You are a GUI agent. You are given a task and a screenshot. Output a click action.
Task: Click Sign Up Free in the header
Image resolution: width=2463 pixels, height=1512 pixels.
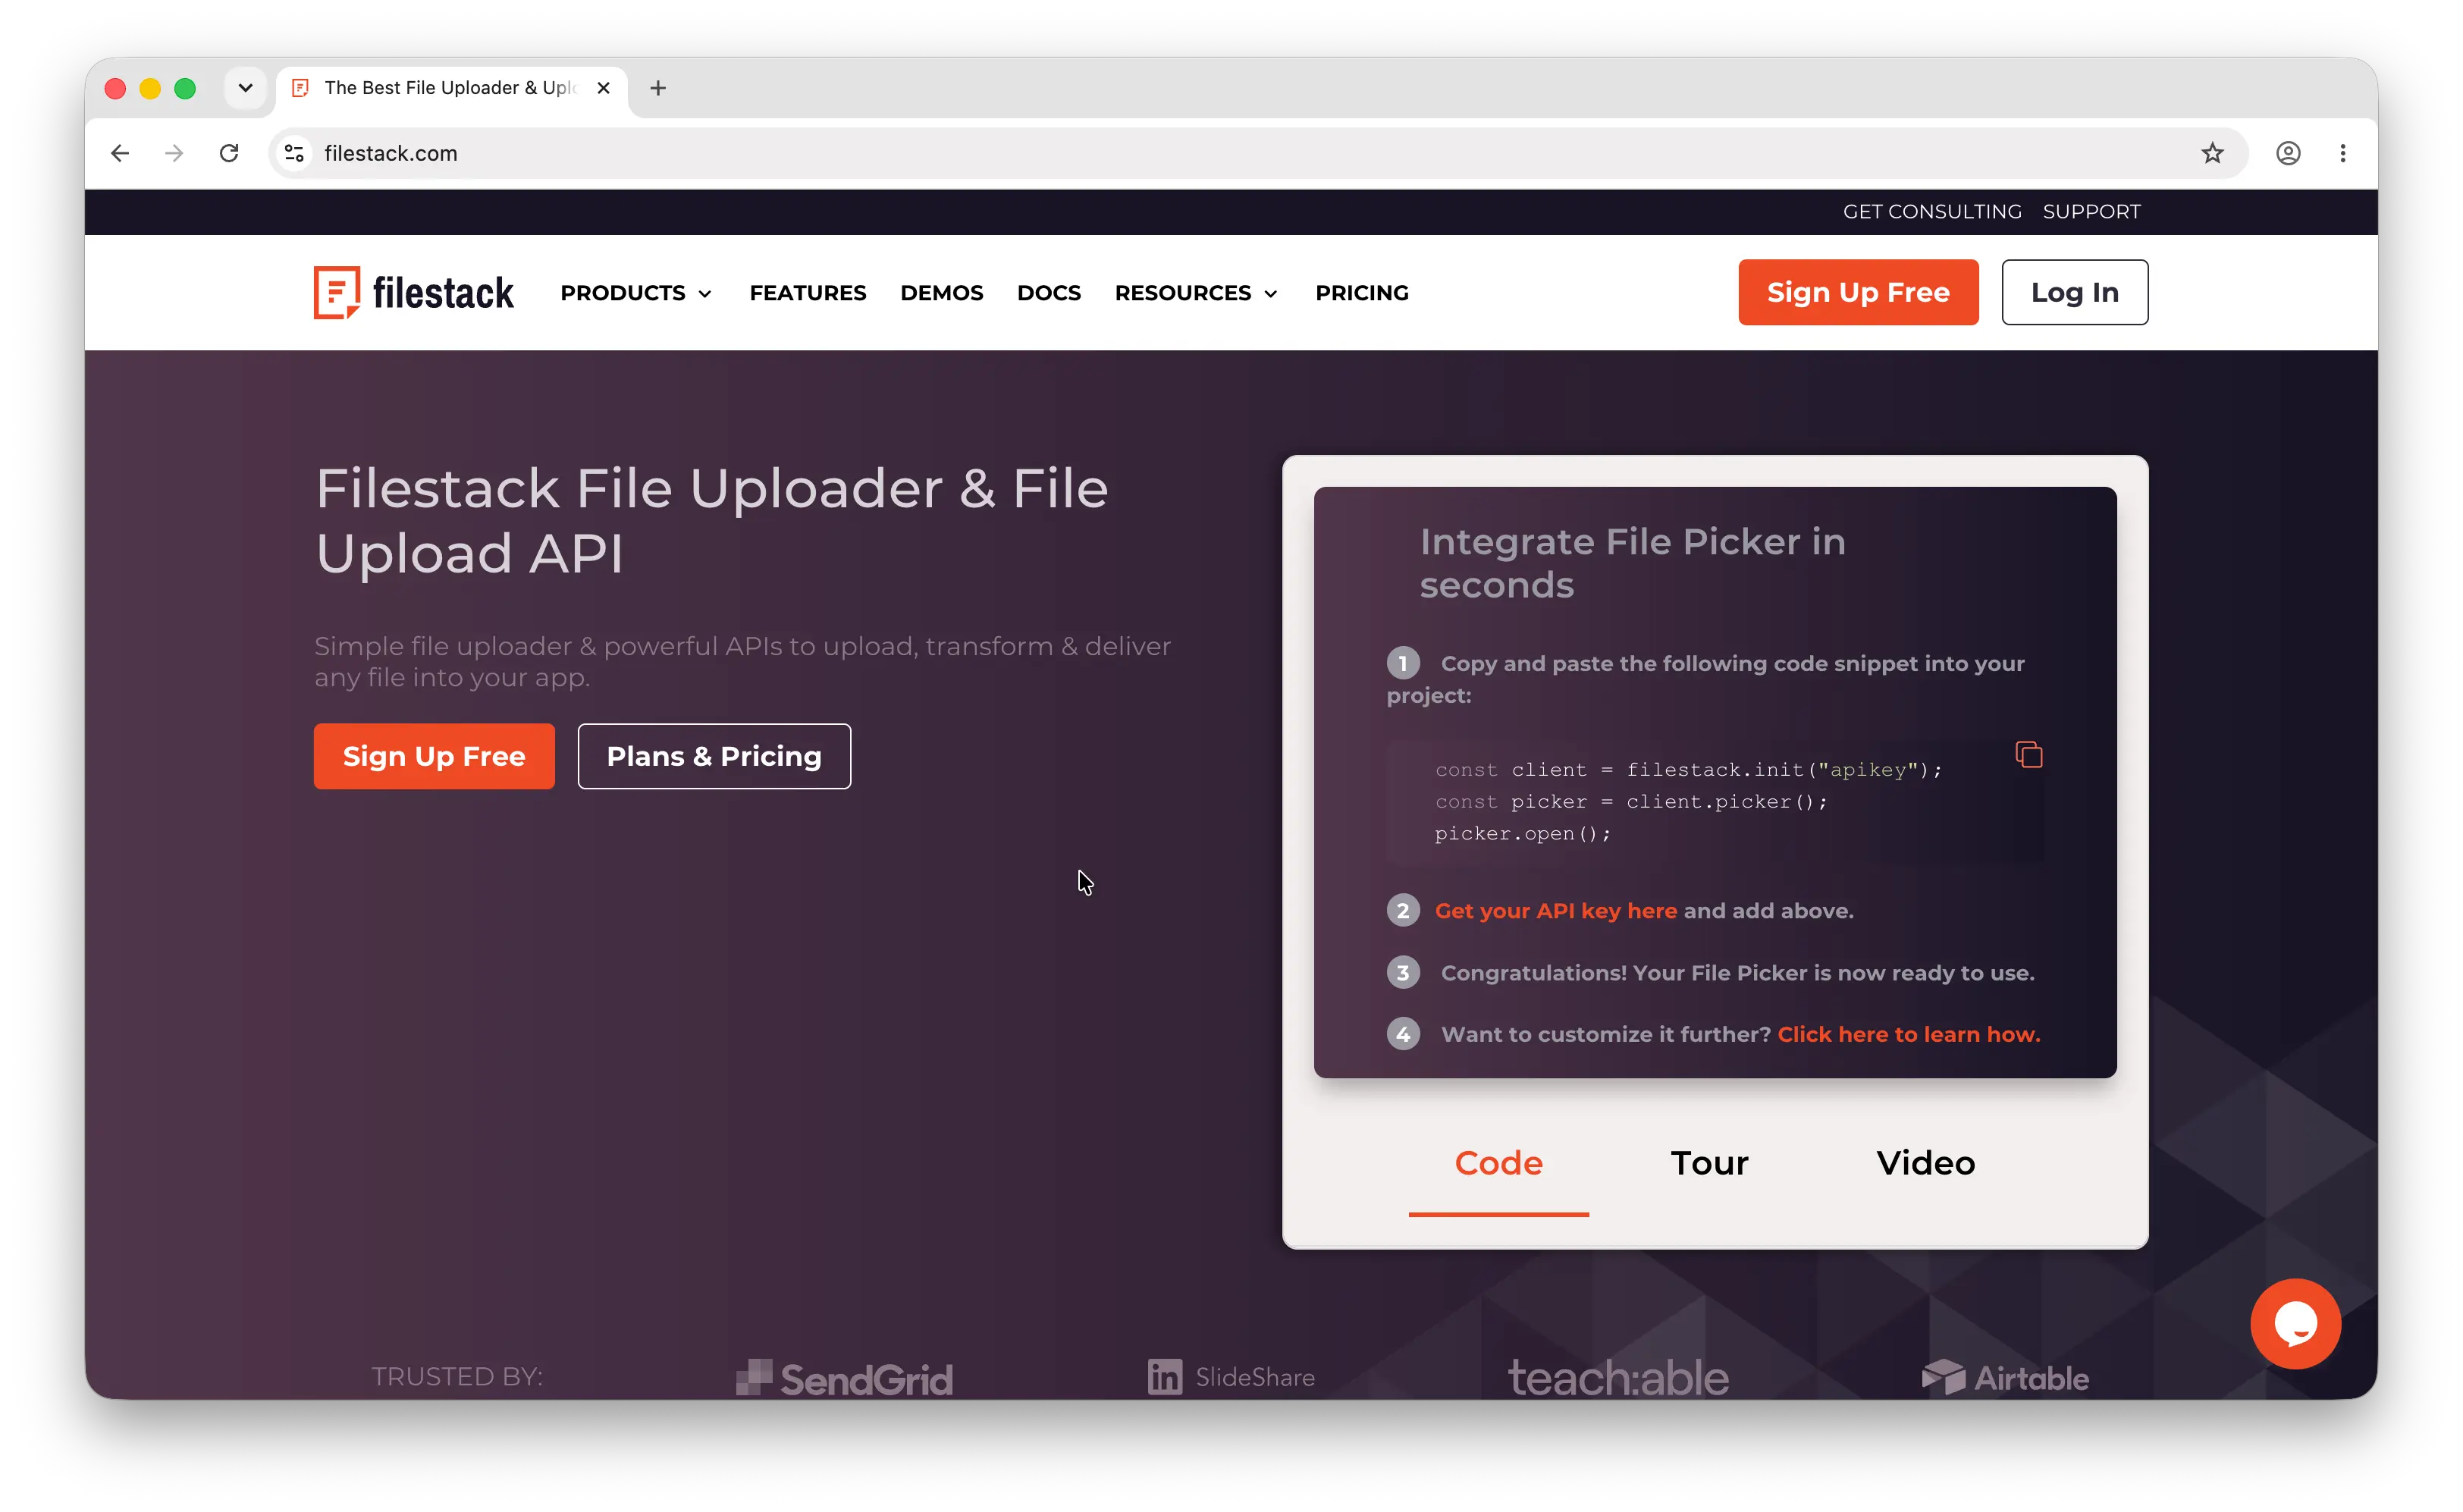pyautogui.click(x=1858, y=292)
